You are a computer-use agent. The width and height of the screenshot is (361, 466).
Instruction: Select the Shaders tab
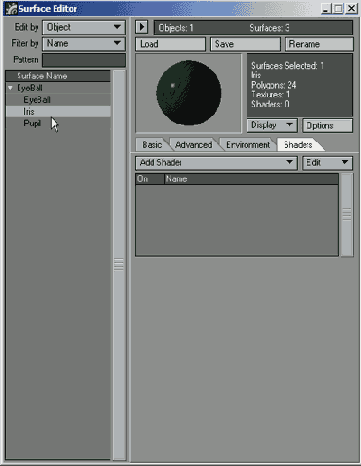(x=298, y=145)
